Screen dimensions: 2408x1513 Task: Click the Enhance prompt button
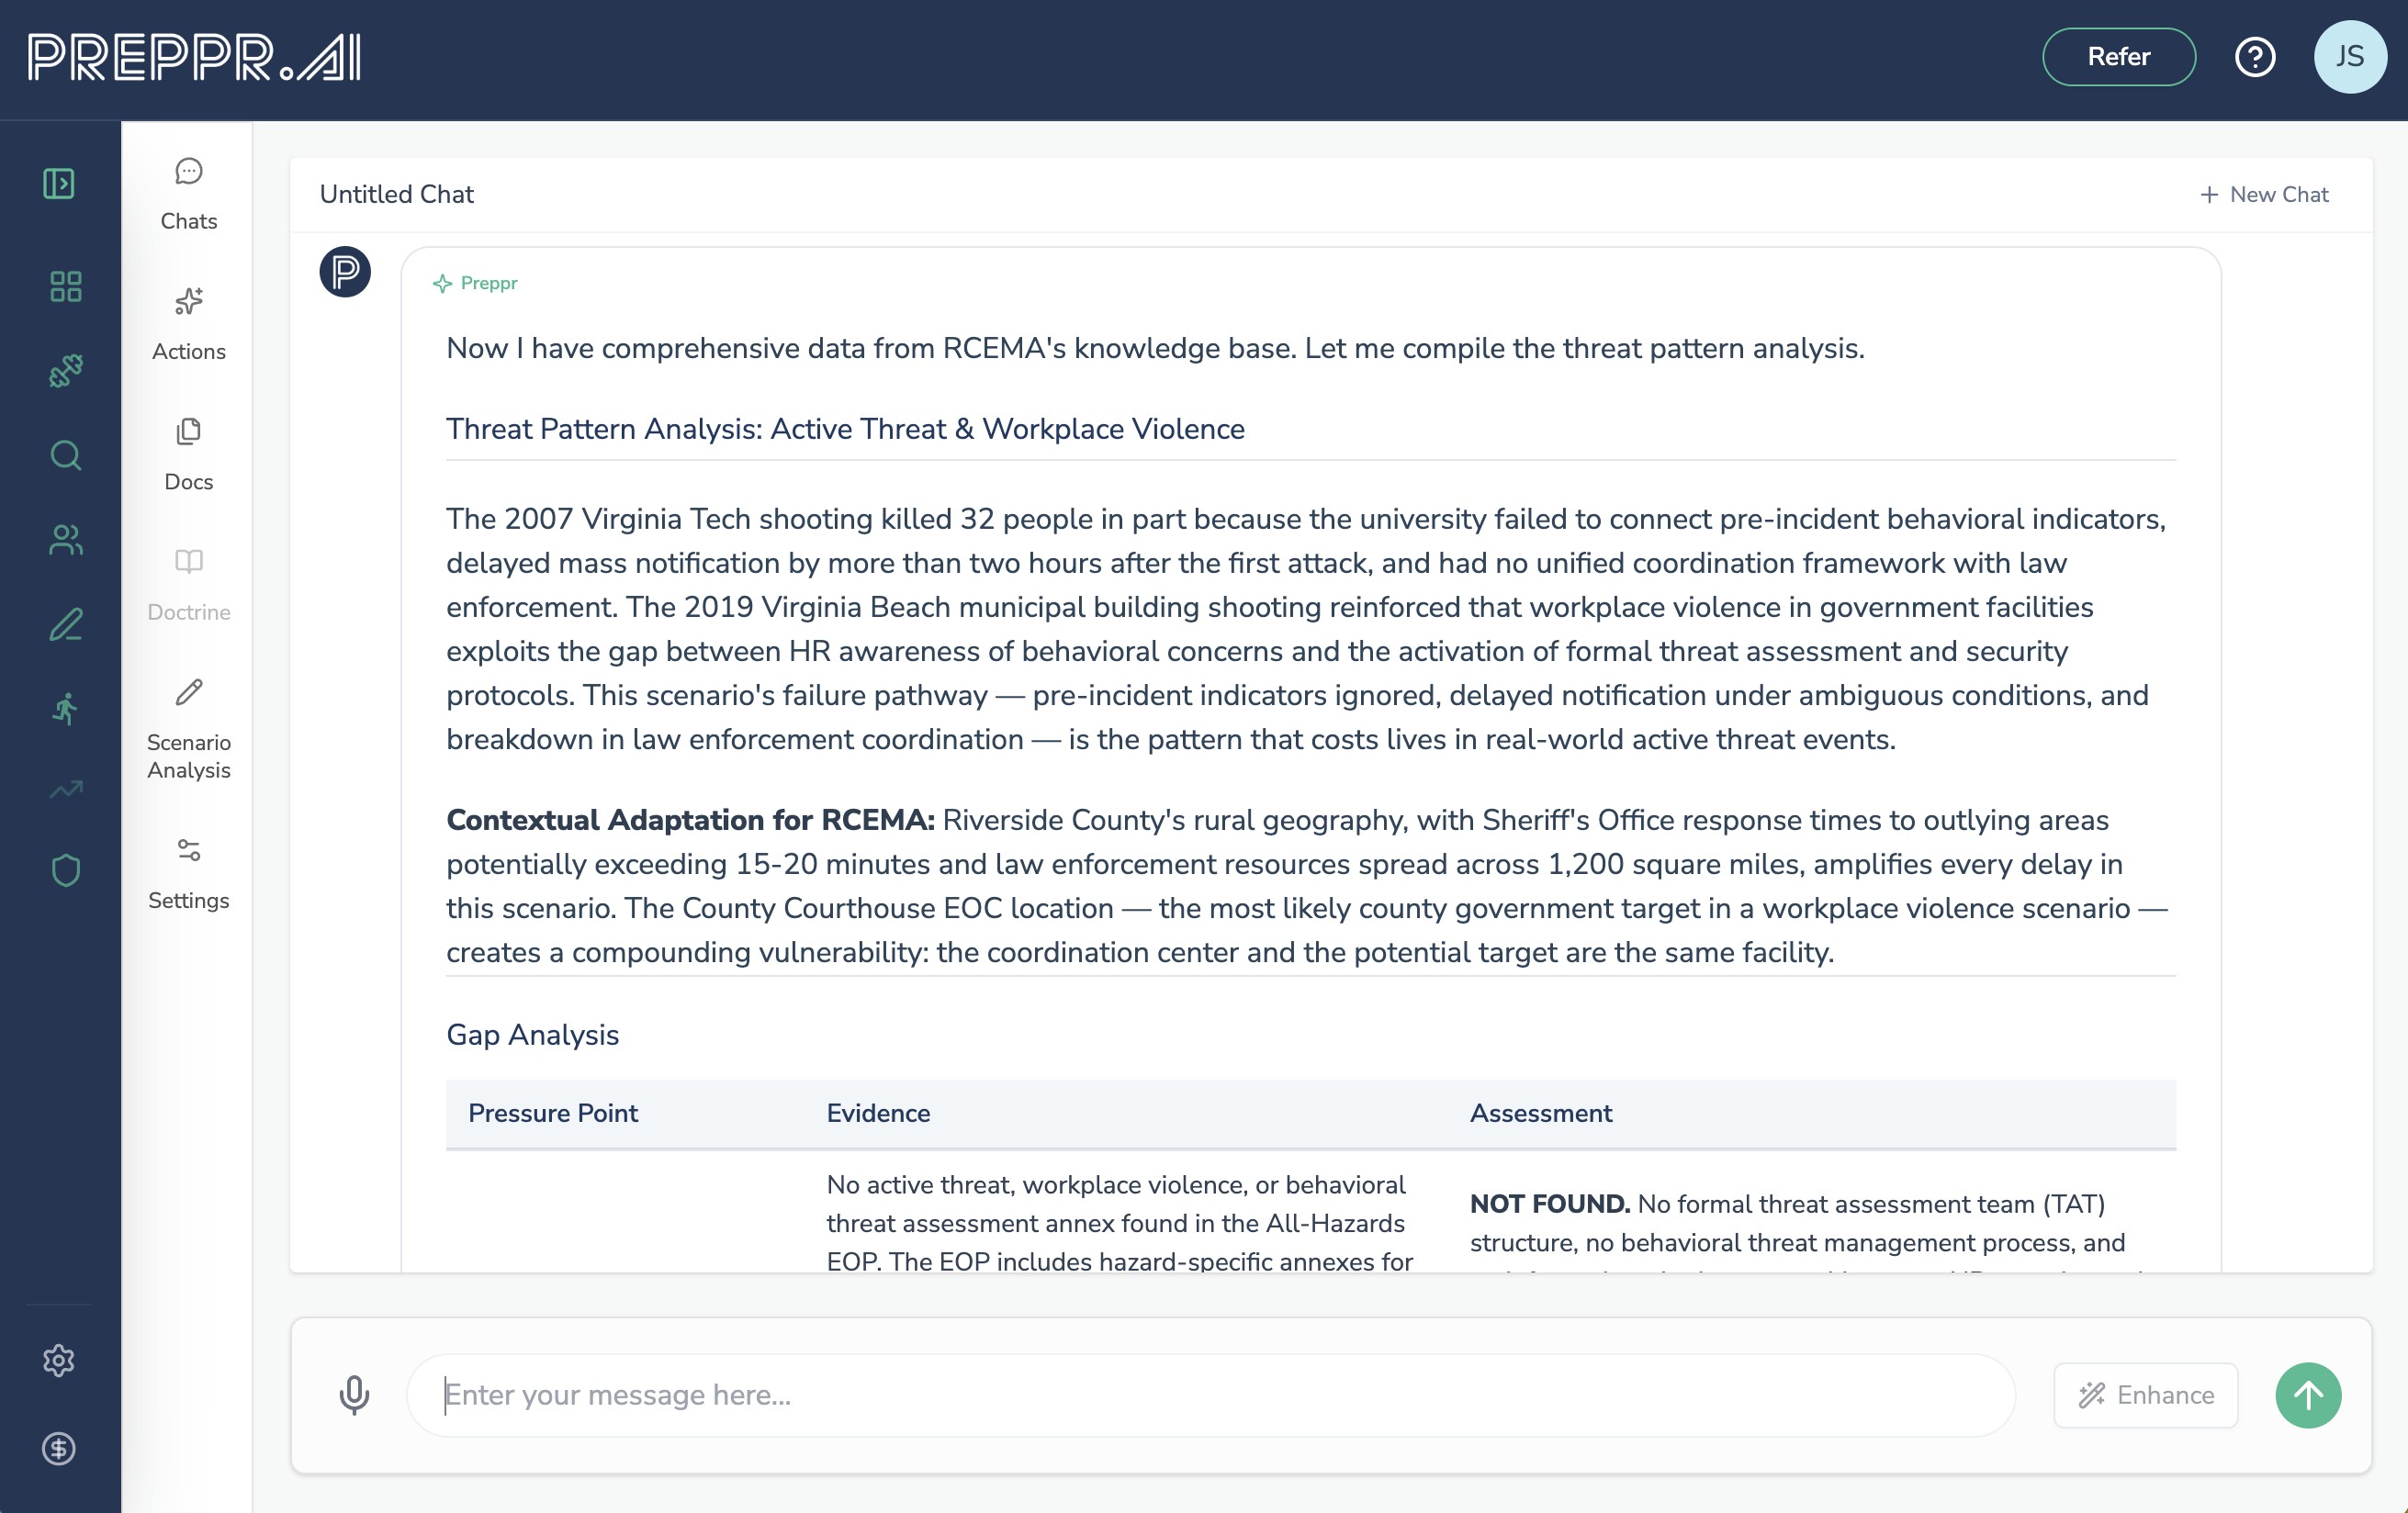pyautogui.click(x=2145, y=1395)
